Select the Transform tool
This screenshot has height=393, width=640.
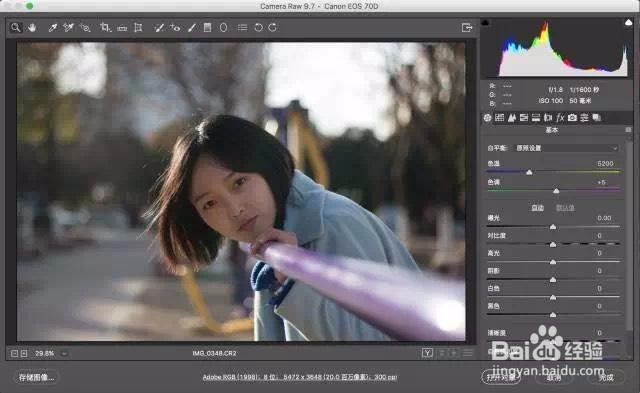138,28
